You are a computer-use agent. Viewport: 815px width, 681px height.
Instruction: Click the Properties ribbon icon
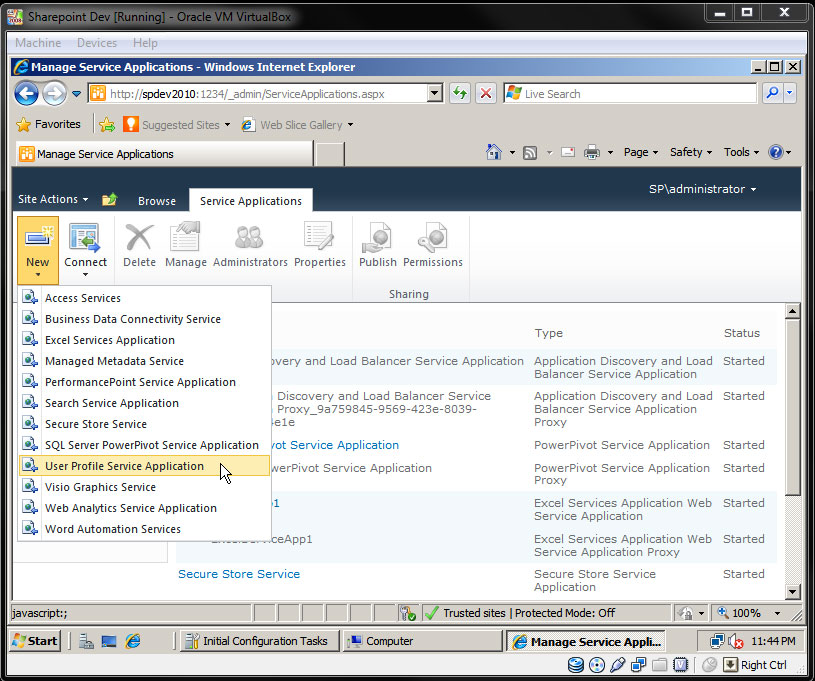click(319, 237)
